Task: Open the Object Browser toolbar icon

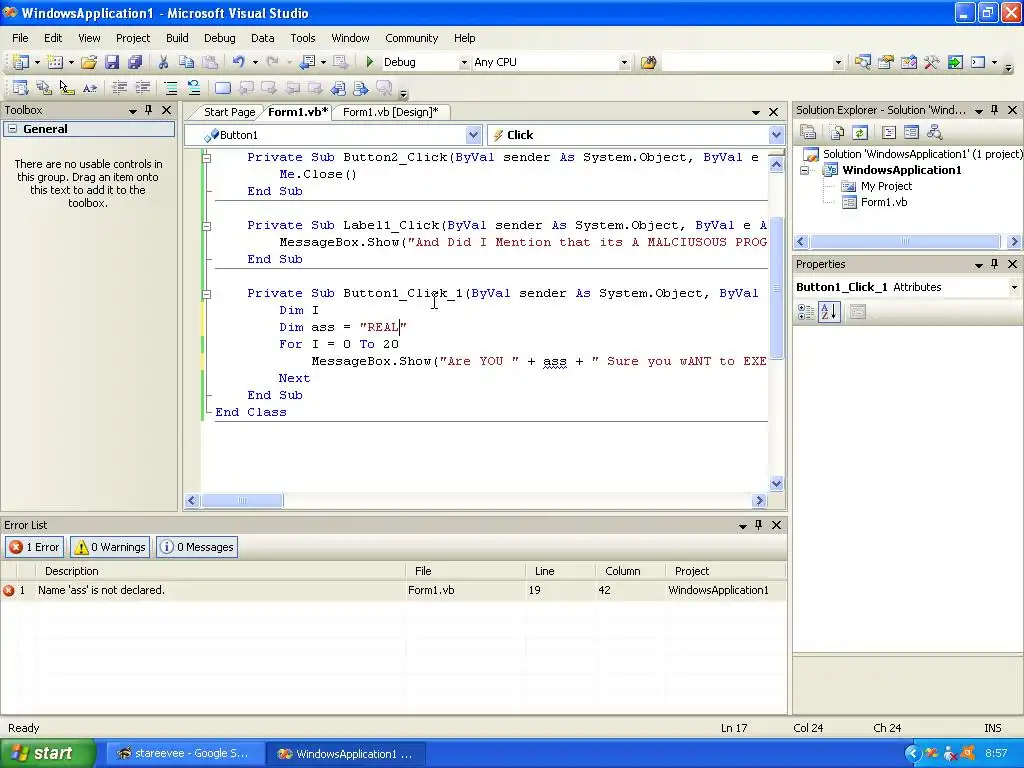Action: (x=908, y=62)
